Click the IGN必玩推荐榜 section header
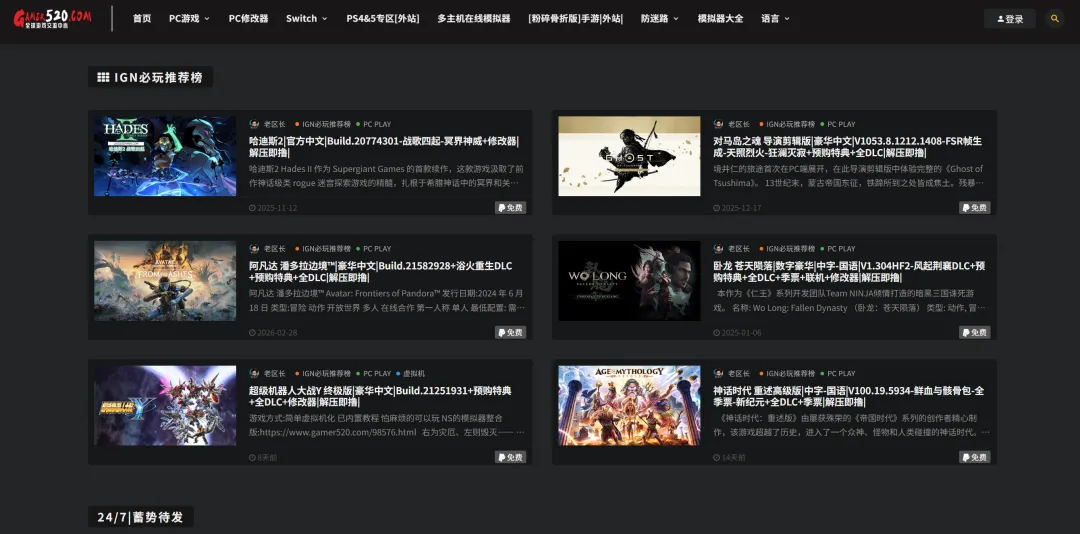This screenshot has height=534, width=1080. [x=150, y=77]
